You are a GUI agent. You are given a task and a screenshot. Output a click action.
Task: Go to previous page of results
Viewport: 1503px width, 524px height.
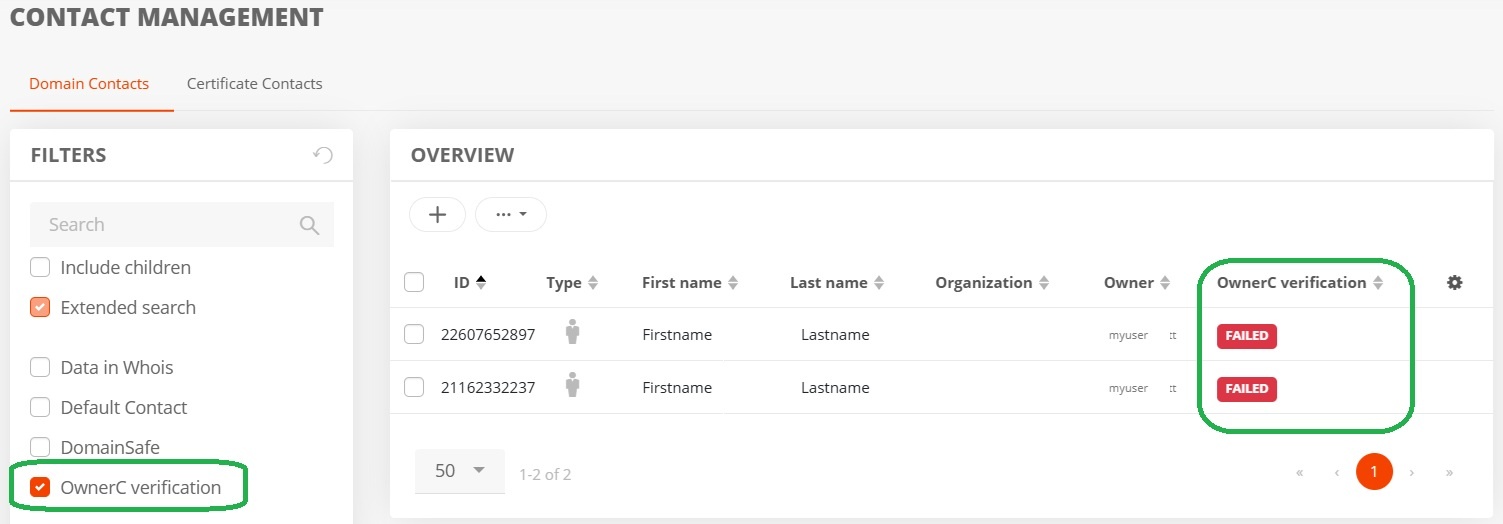pyautogui.click(x=1336, y=472)
